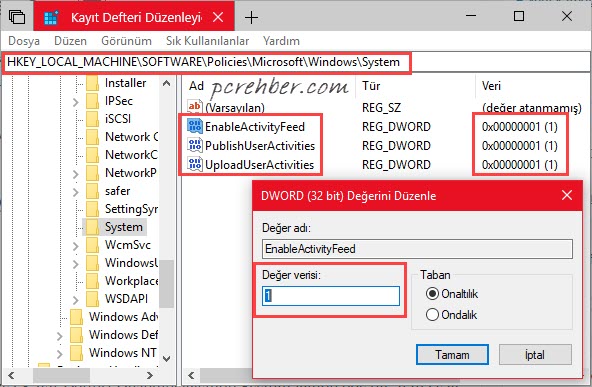Viewport: 592px width, 387px height.
Task: Click values pane scroll left arrow
Action: pyautogui.click(x=191, y=375)
